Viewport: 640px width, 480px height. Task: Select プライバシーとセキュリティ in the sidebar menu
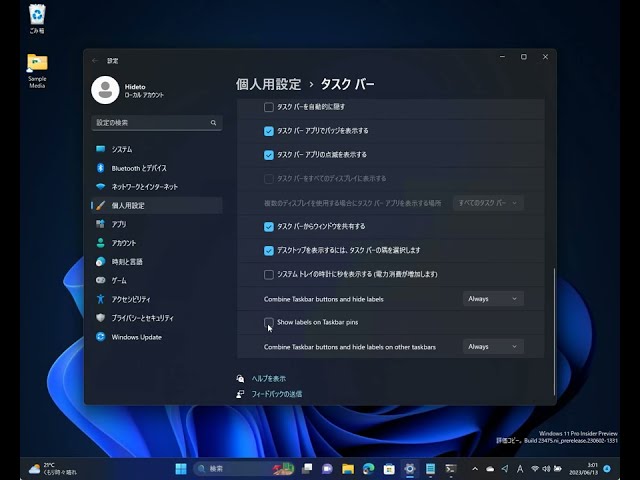point(149,318)
